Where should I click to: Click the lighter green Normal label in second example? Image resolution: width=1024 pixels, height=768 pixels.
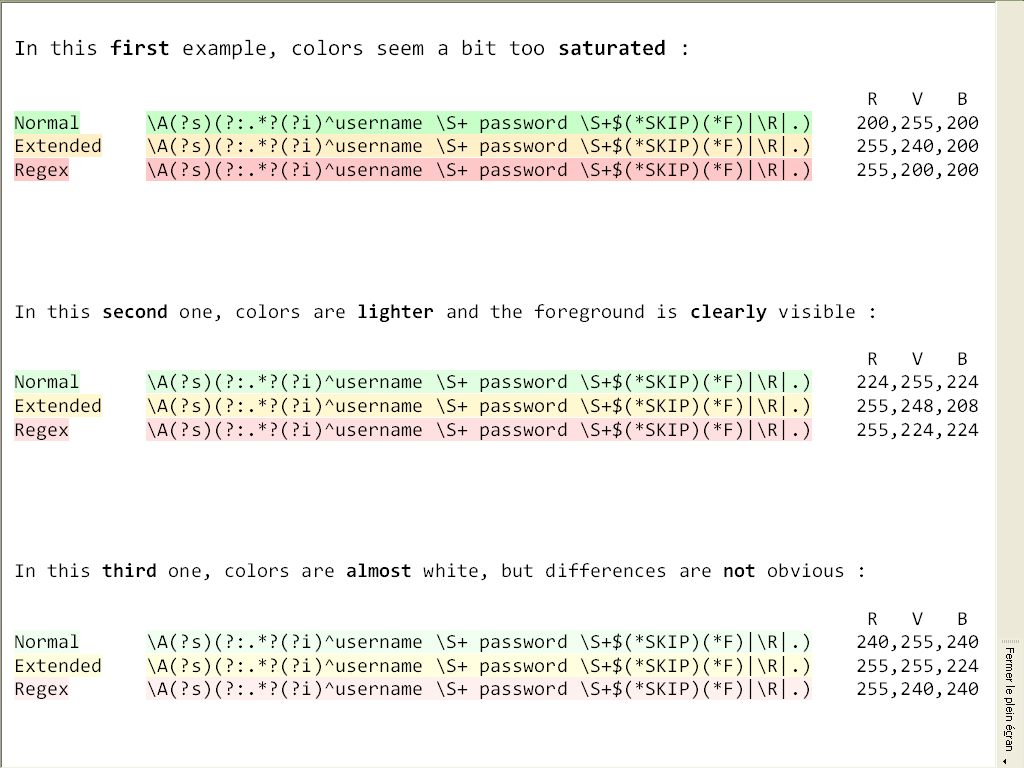[x=46, y=382]
